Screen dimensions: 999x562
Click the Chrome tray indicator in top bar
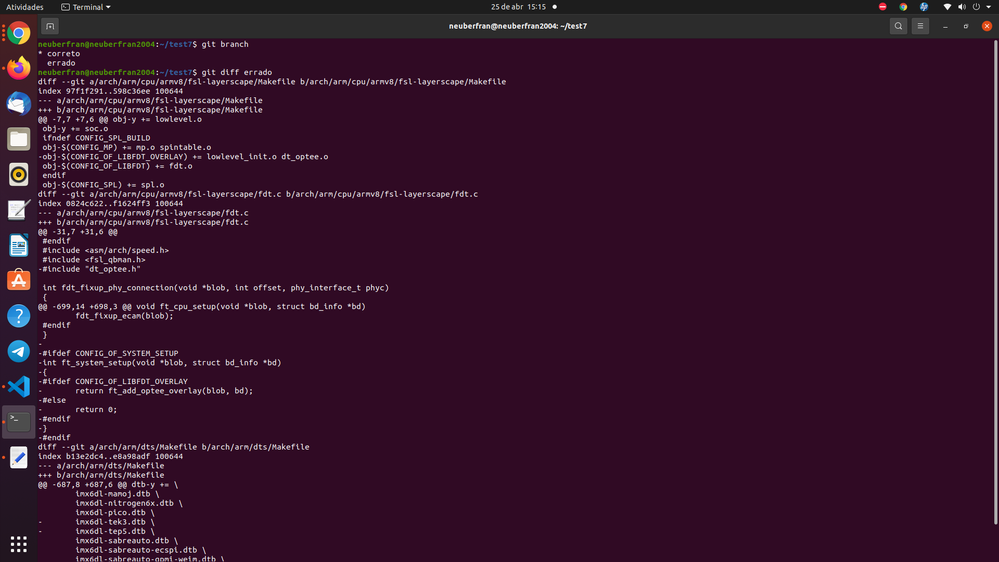tap(903, 7)
